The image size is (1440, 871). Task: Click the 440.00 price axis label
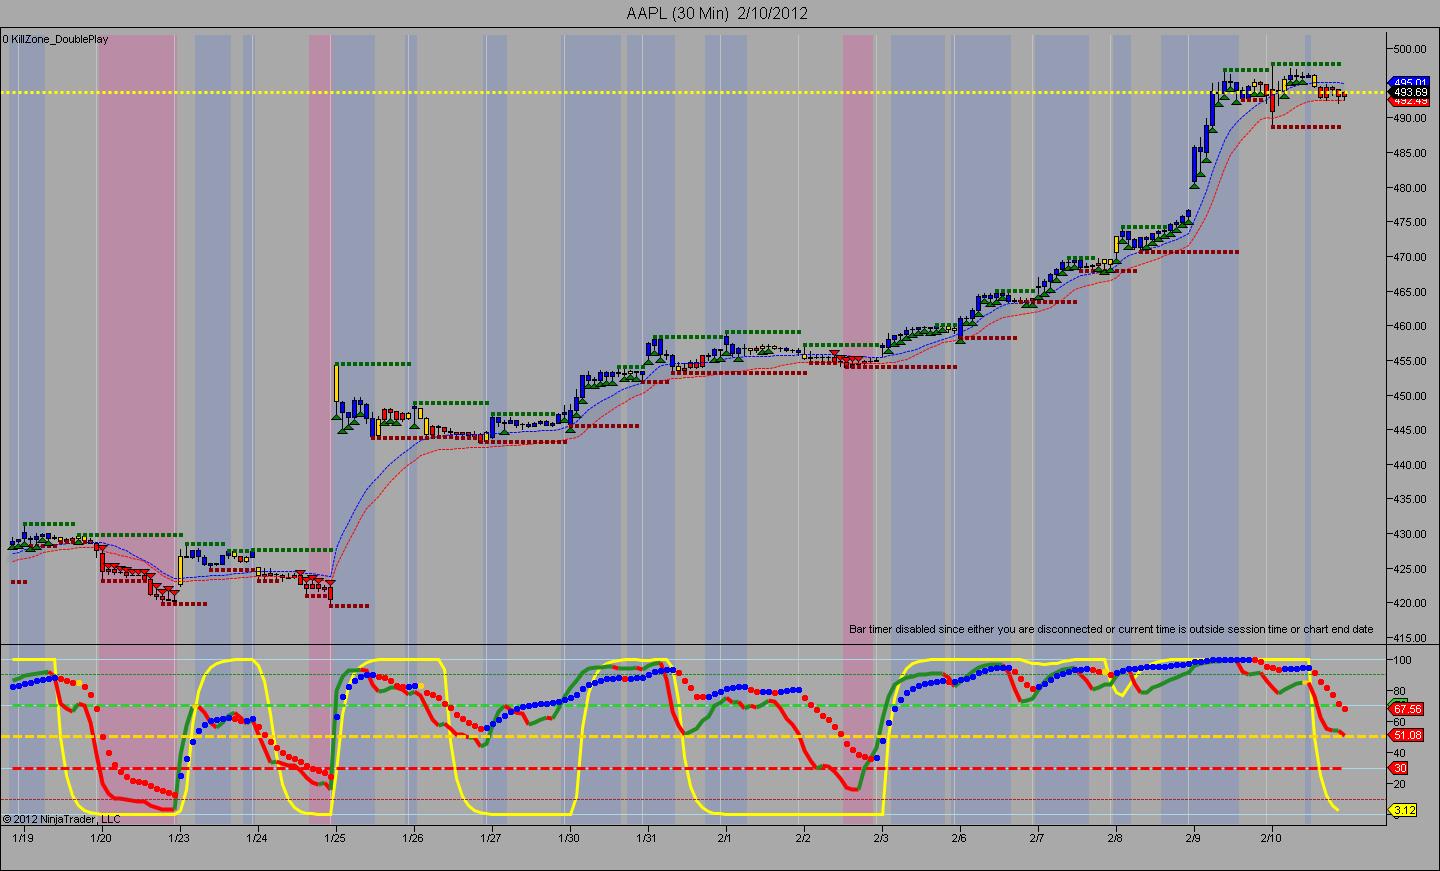pyautogui.click(x=1408, y=465)
